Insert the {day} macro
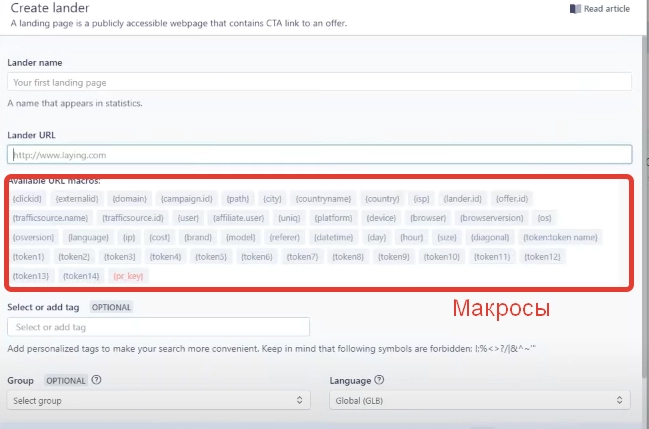This screenshot has height=429, width=649. [x=377, y=237]
